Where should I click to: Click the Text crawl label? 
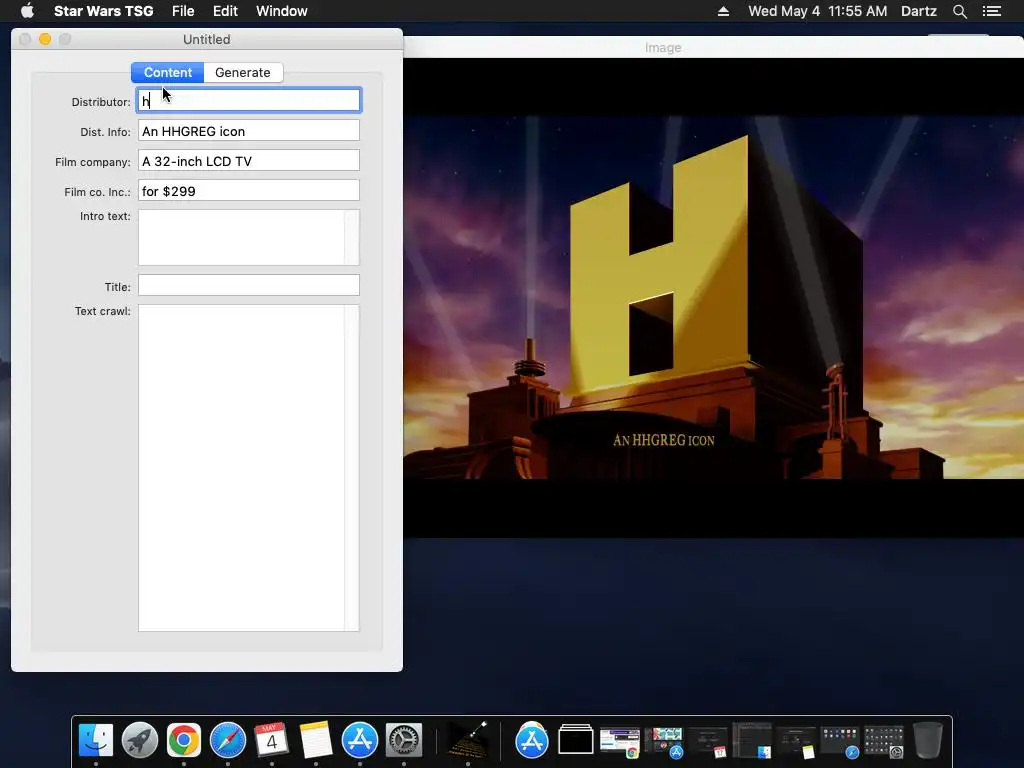tap(103, 311)
